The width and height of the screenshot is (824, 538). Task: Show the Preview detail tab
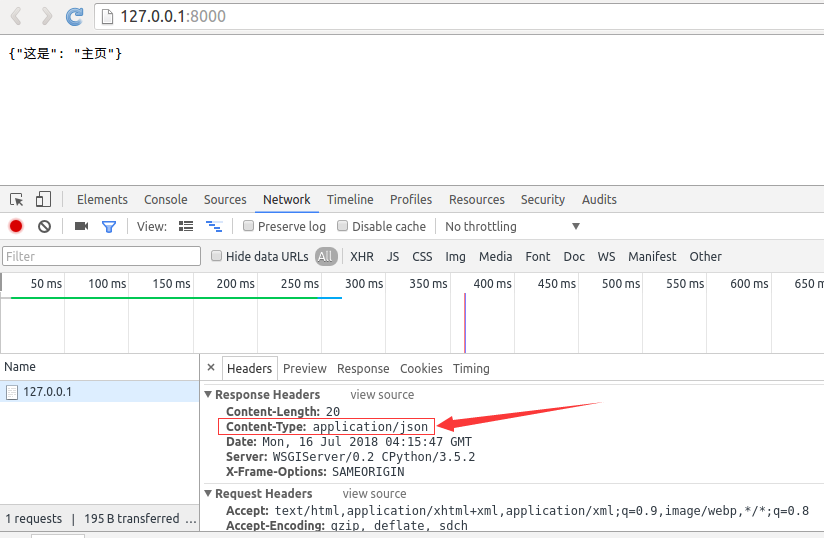point(305,369)
